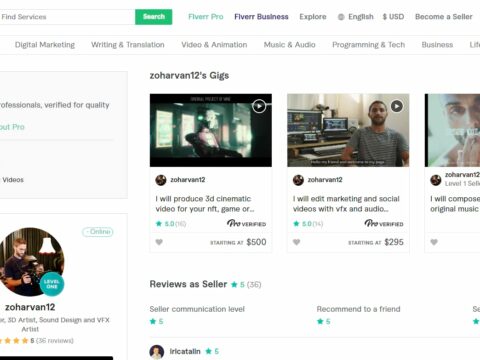
Task: Click the globe icon beside English
Action: tap(341, 17)
